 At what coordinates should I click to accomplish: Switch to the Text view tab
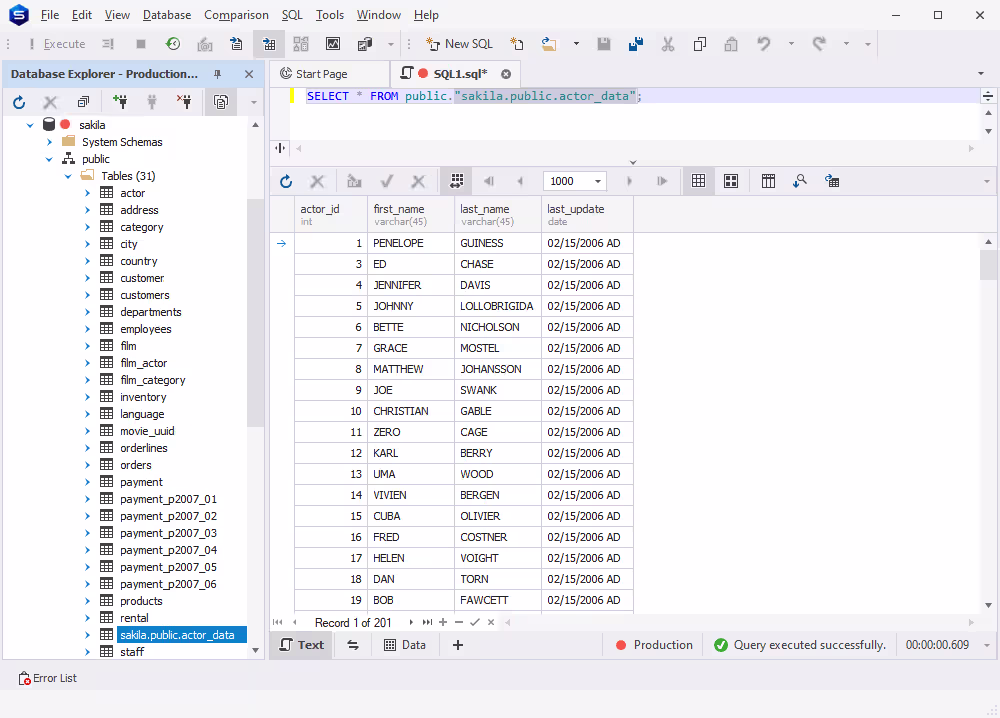(x=302, y=645)
